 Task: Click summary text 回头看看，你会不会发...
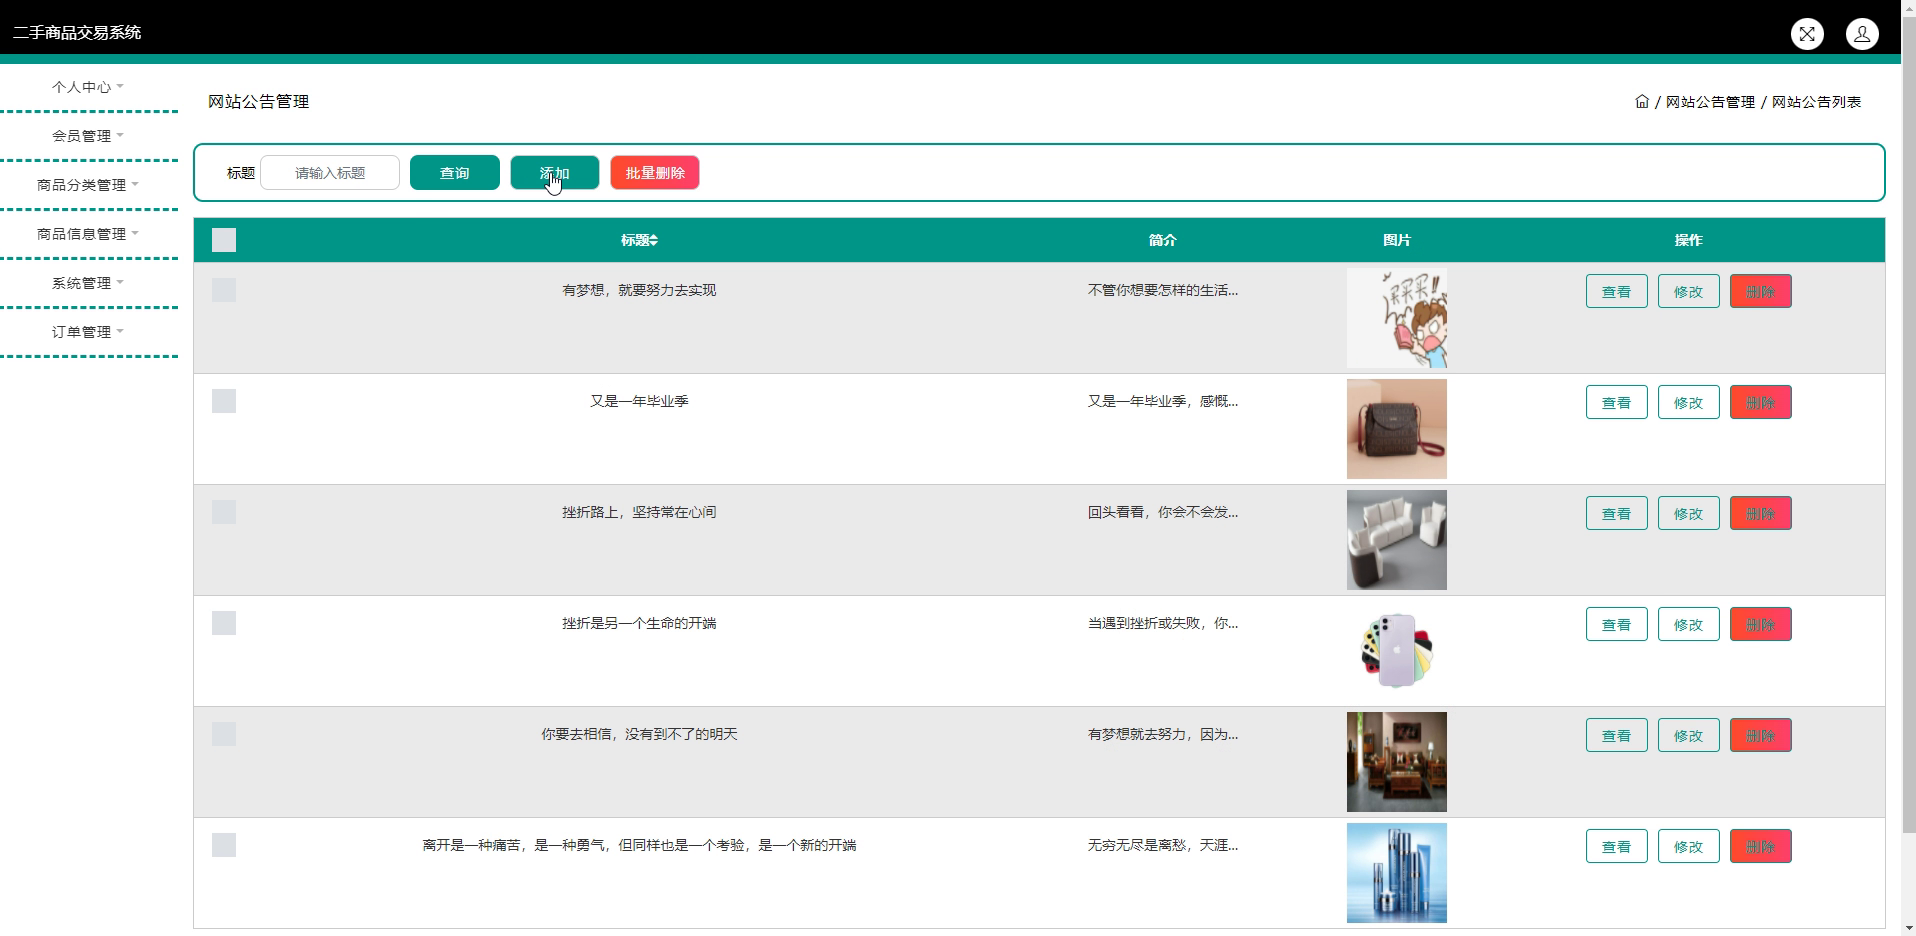pos(1163,512)
